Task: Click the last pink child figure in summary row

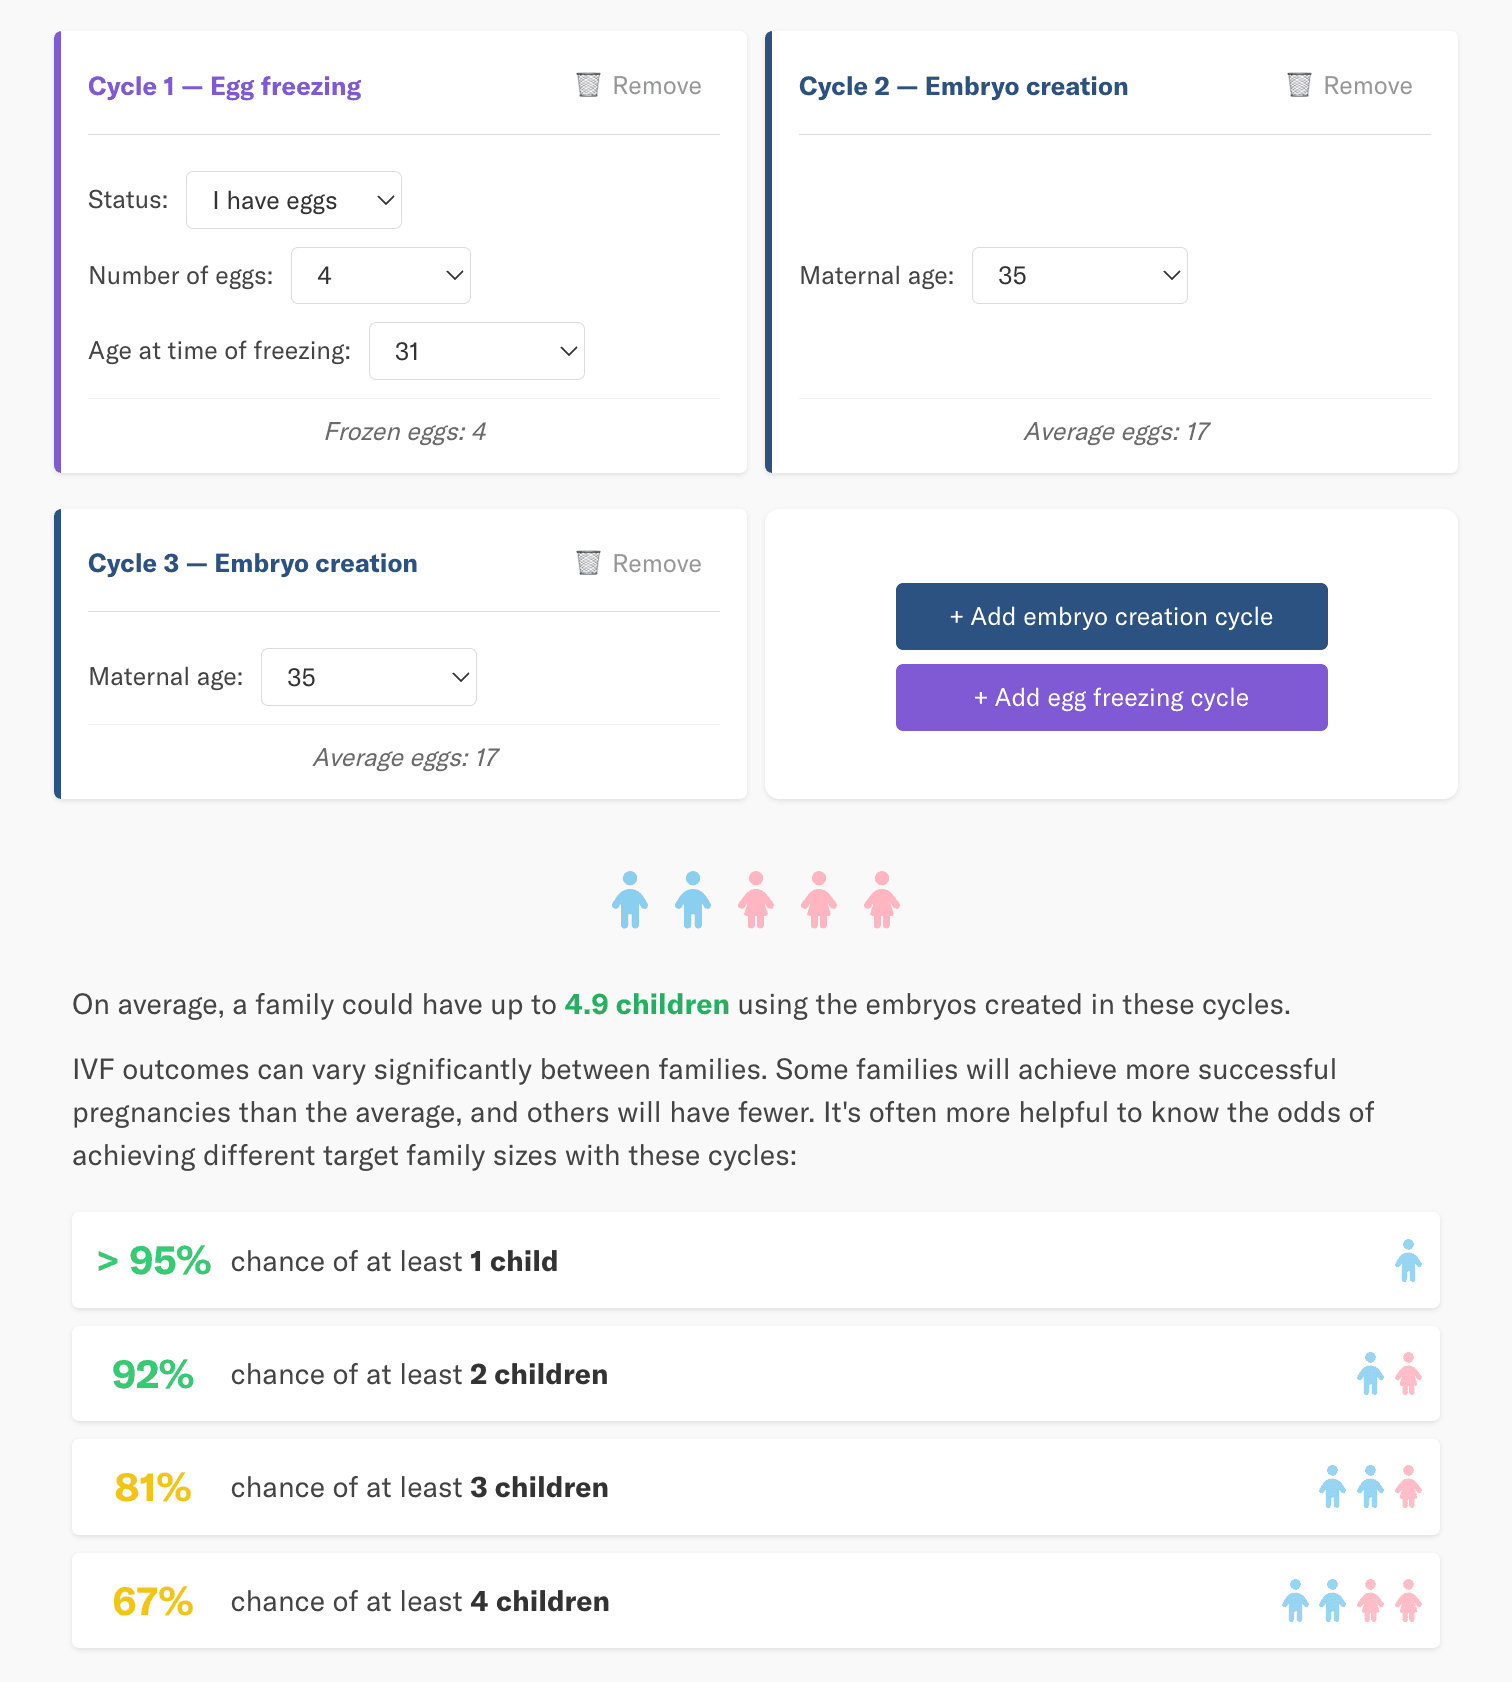Action: [882, 900]
